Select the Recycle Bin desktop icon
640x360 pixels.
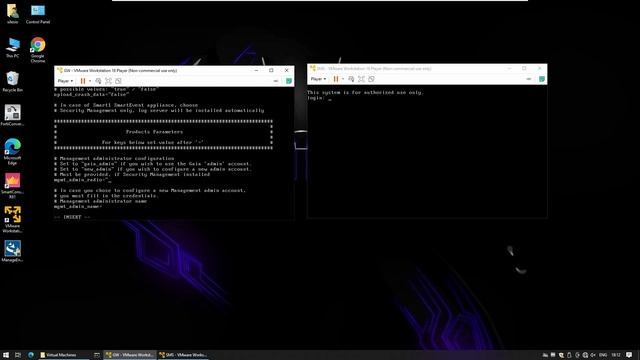pos(13,82)
